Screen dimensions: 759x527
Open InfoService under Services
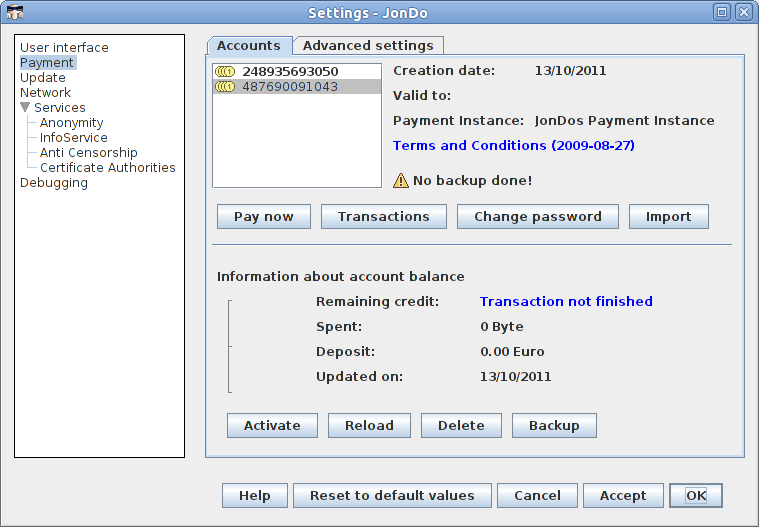(74, 137)
